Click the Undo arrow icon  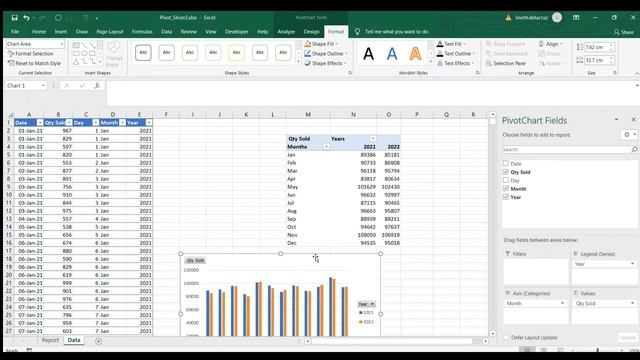click(27, 18)
